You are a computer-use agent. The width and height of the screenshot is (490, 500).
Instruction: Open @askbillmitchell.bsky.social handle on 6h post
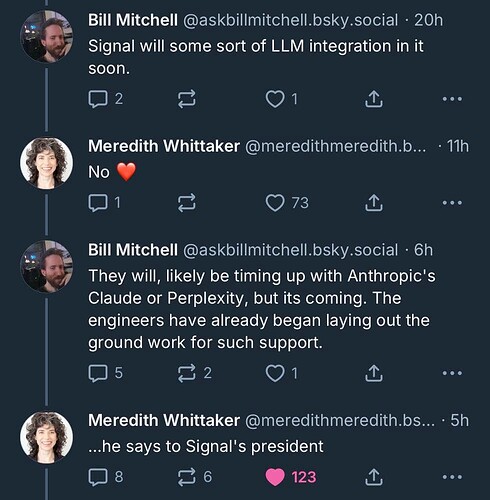(290, 250)
